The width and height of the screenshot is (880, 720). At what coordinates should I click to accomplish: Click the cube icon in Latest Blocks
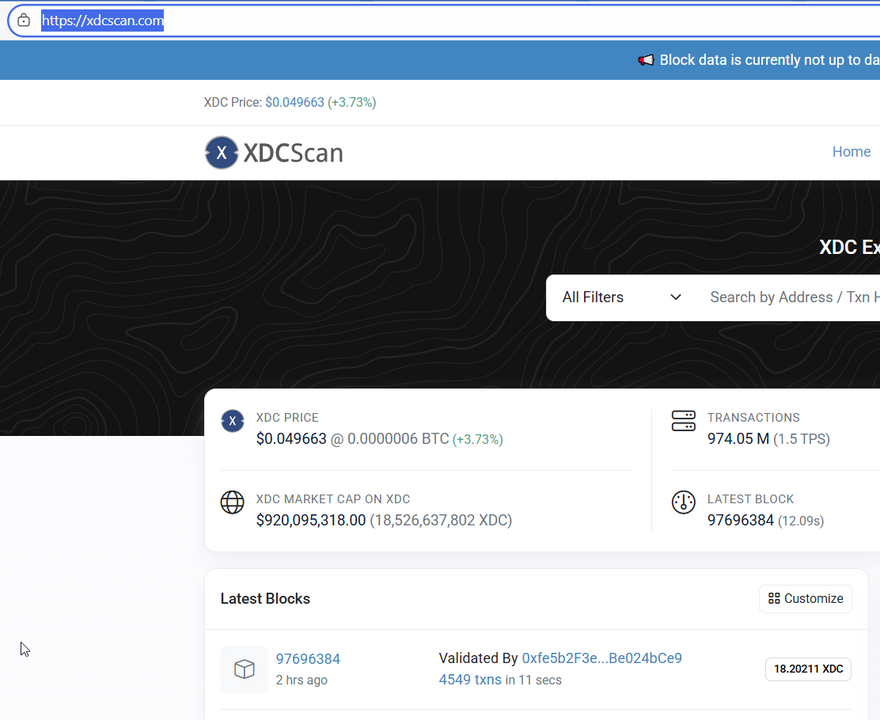pos(244,670)
